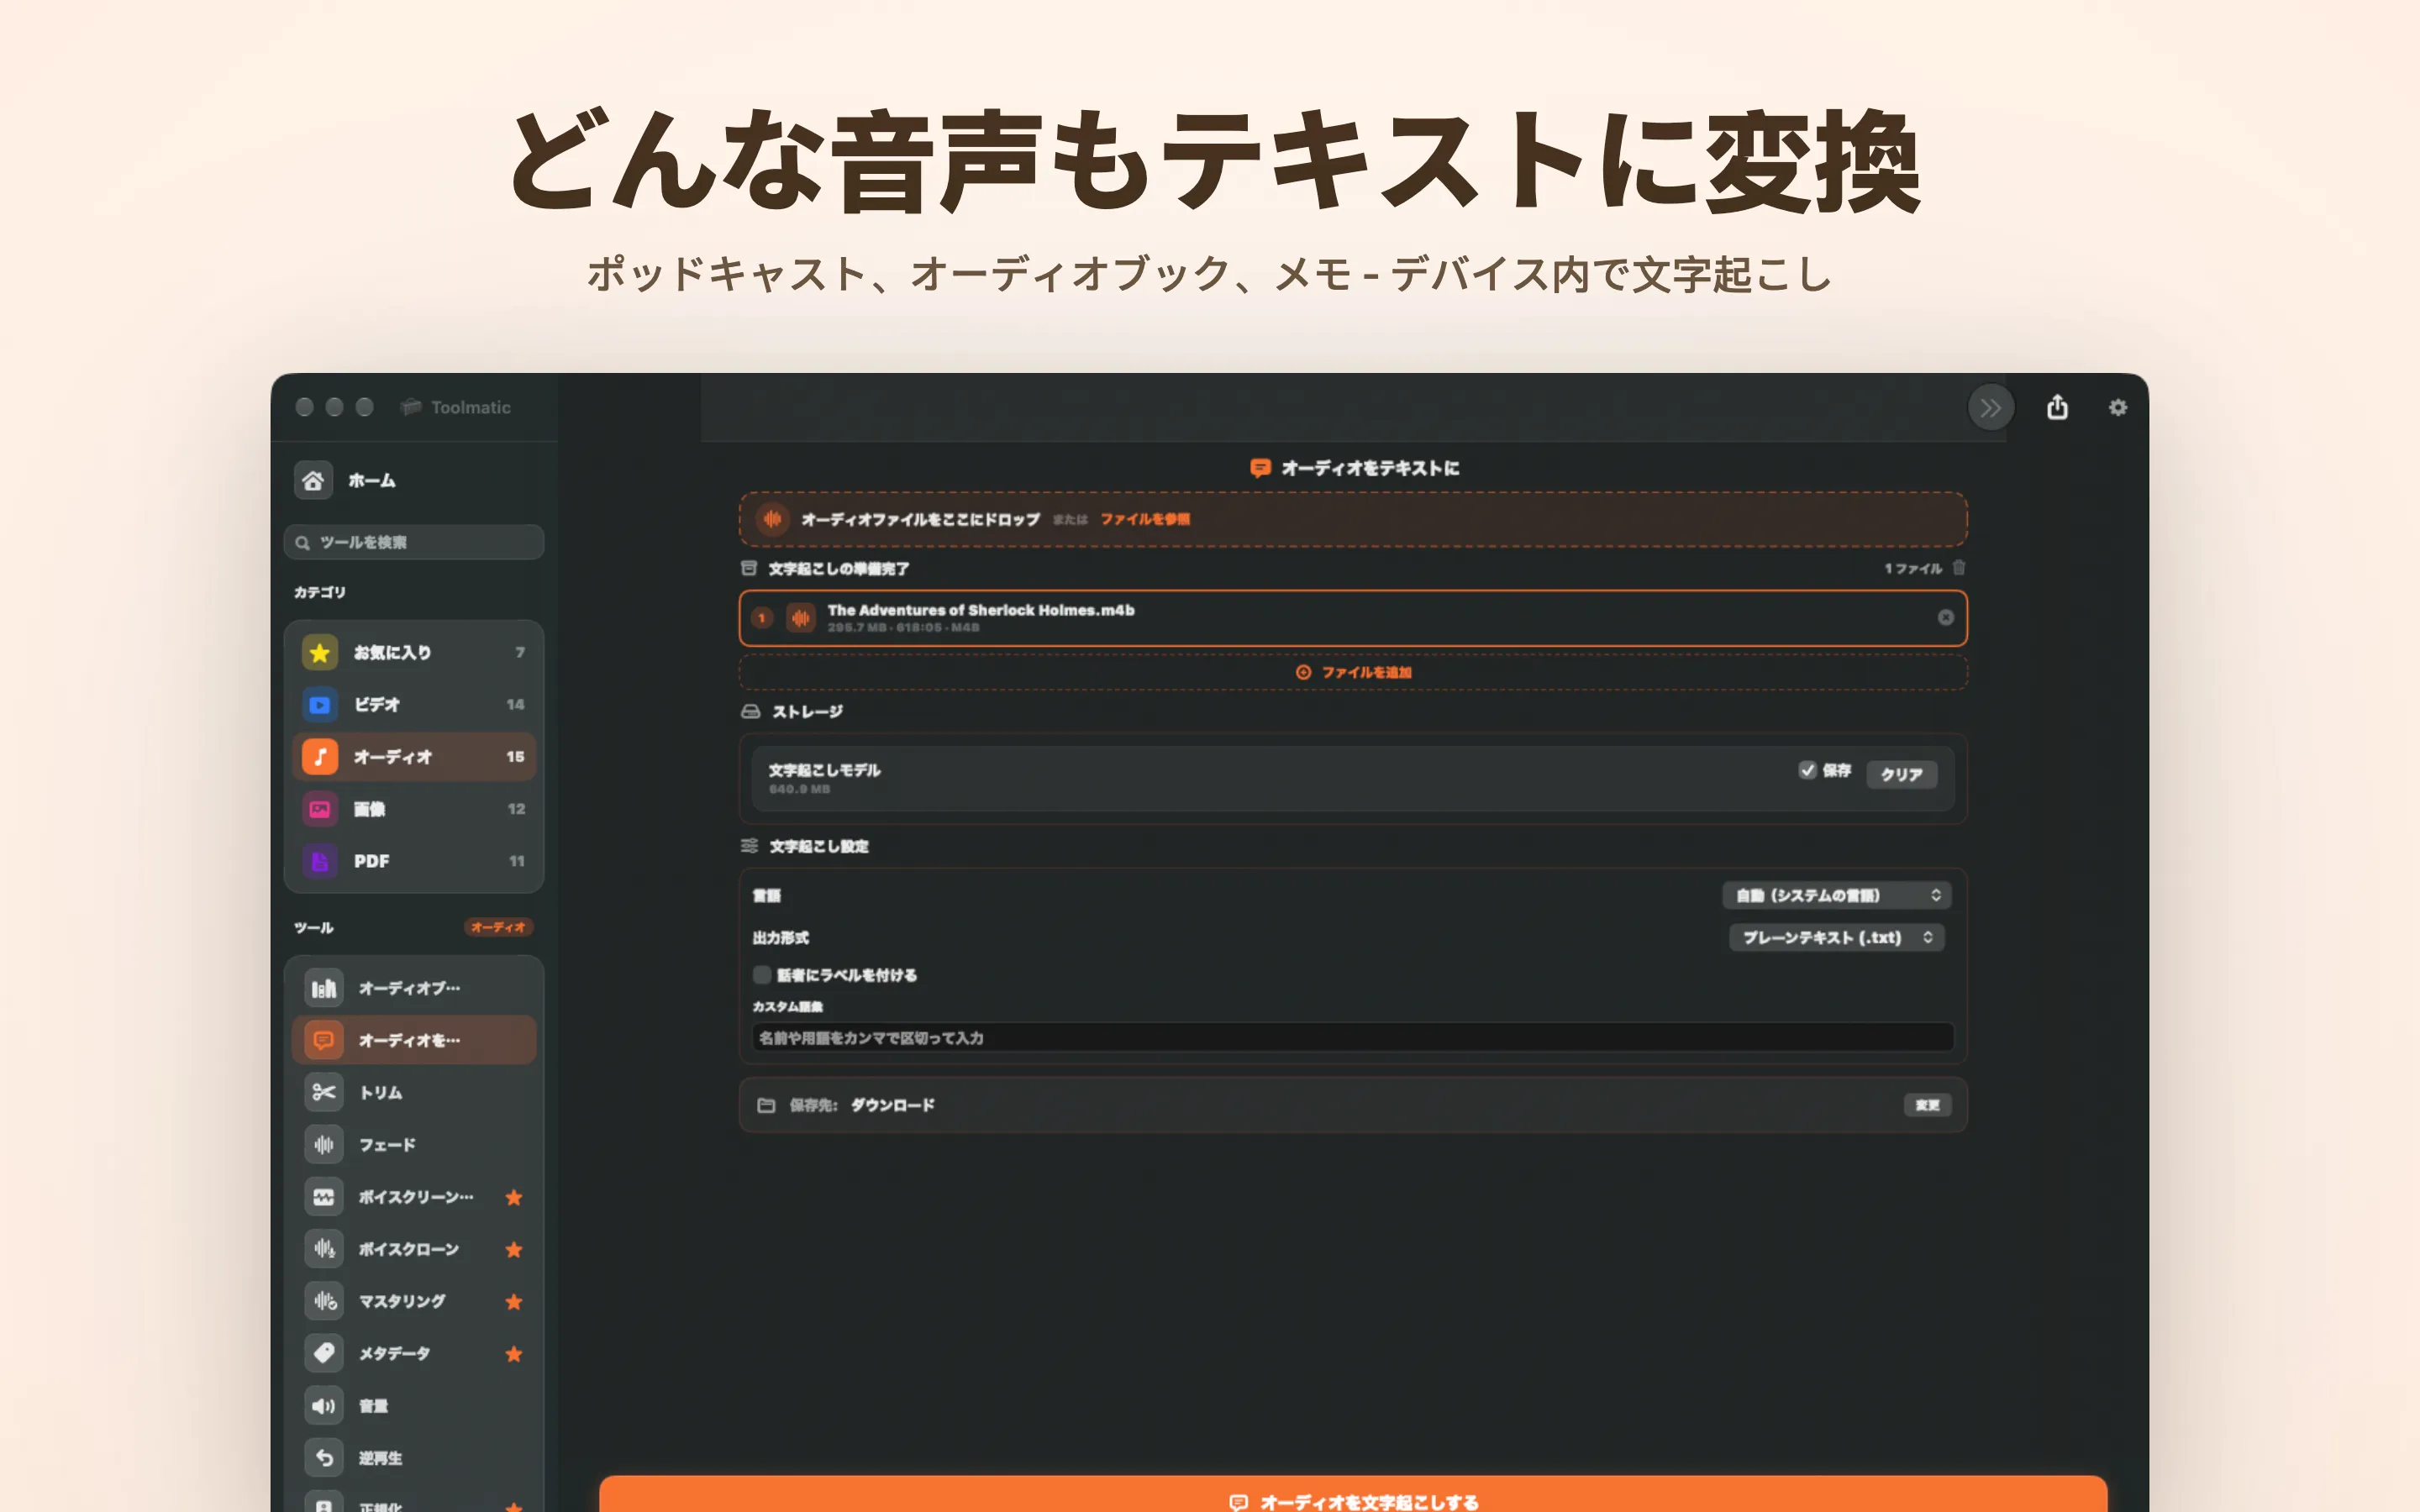Open the Trim (トリム) scissors tool
Viewport: 2420px width, 1512px height.
pos(414,1092)
